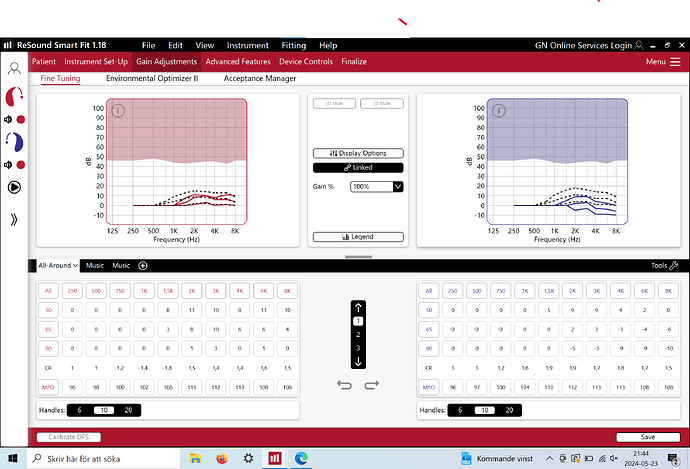The width and height of the screenshot is (690, 469).
Task: Set right-ear Handles to 6
Action: pyautogui.click(x=80, y=410)
